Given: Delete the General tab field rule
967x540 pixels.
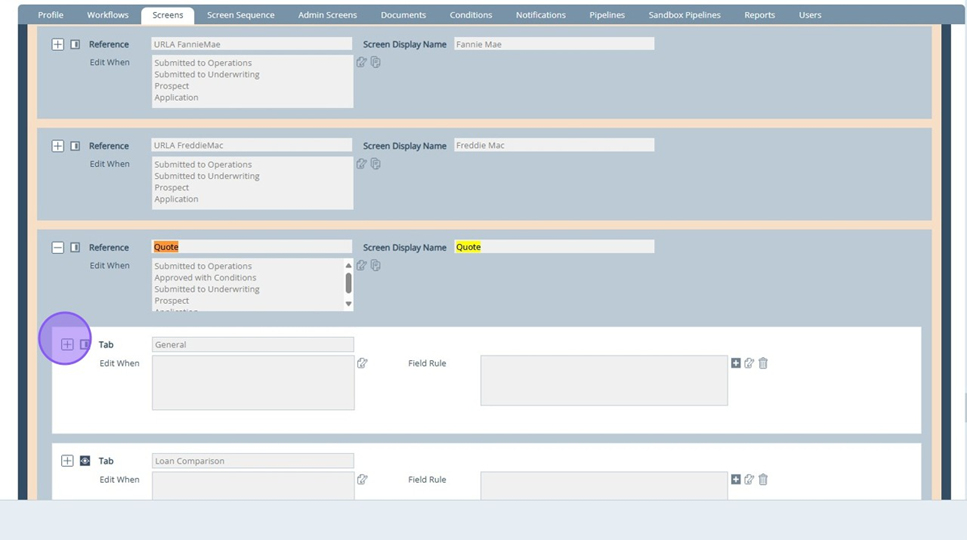Looking at the screenshot, I should pos(763,363).
